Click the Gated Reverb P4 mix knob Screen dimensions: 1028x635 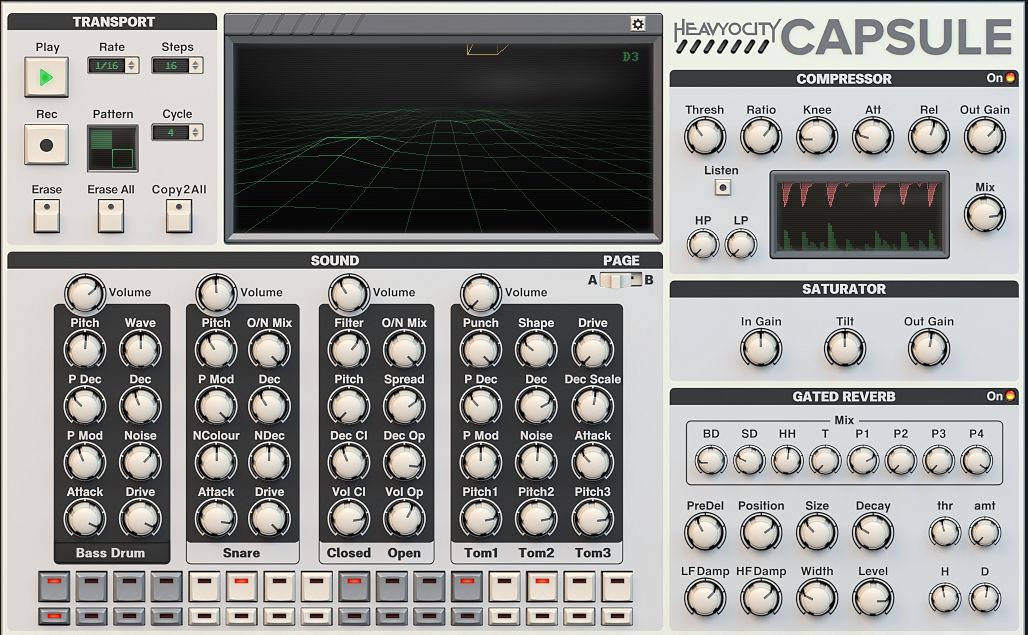coord(976,461)
